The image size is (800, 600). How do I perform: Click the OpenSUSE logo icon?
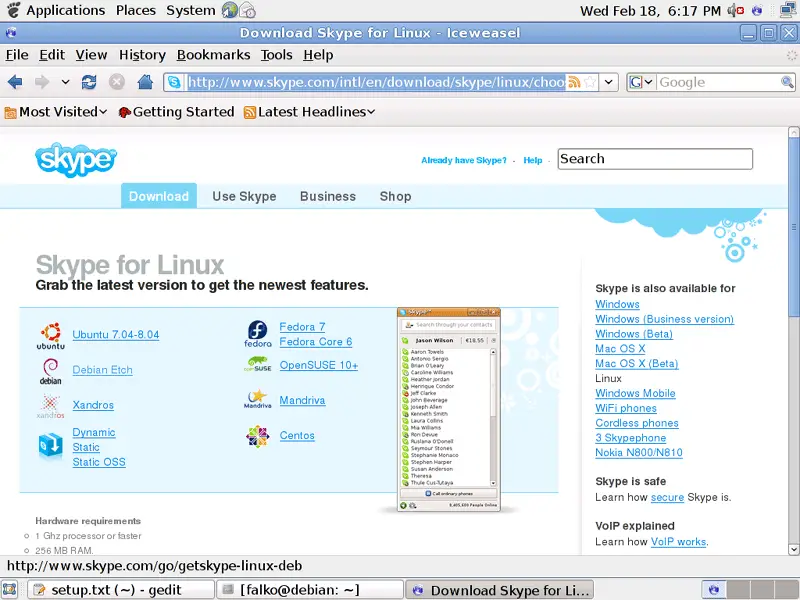pyautogui.click(x=258, y=364)
